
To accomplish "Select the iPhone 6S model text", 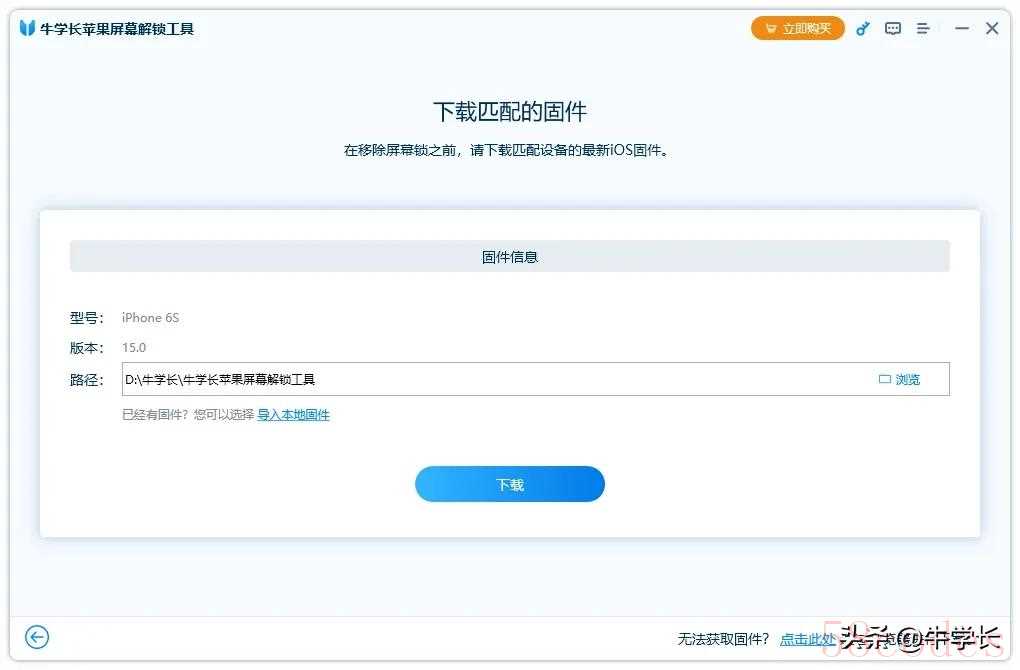I will point(150,317).
